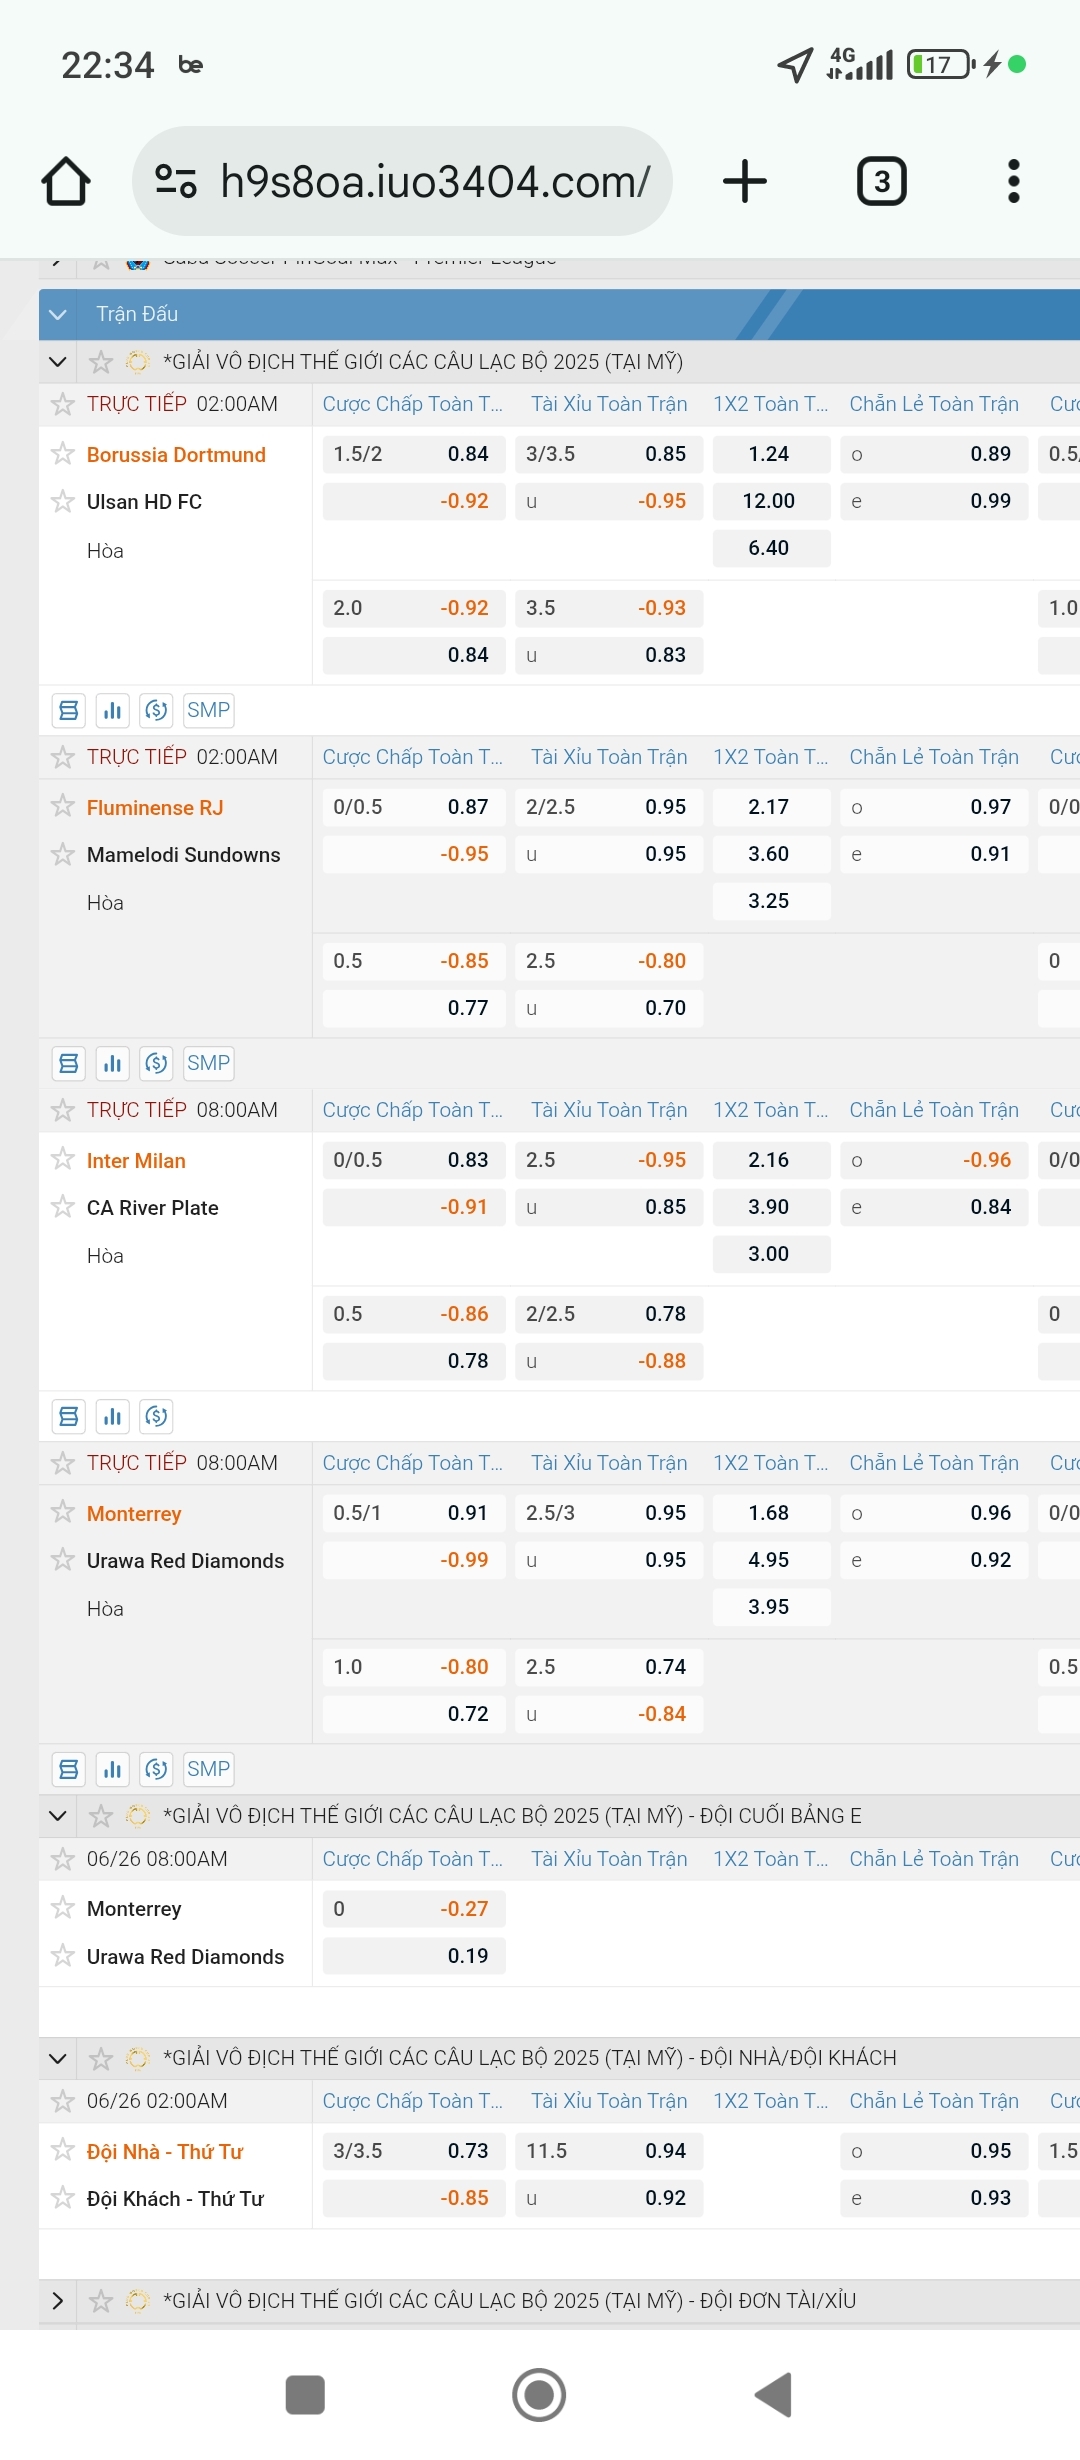1080x2460 pixels.
Task: Bet Borussia Dortmund handicap 1.5/2 at 0.84
Action: coord(414,454)
